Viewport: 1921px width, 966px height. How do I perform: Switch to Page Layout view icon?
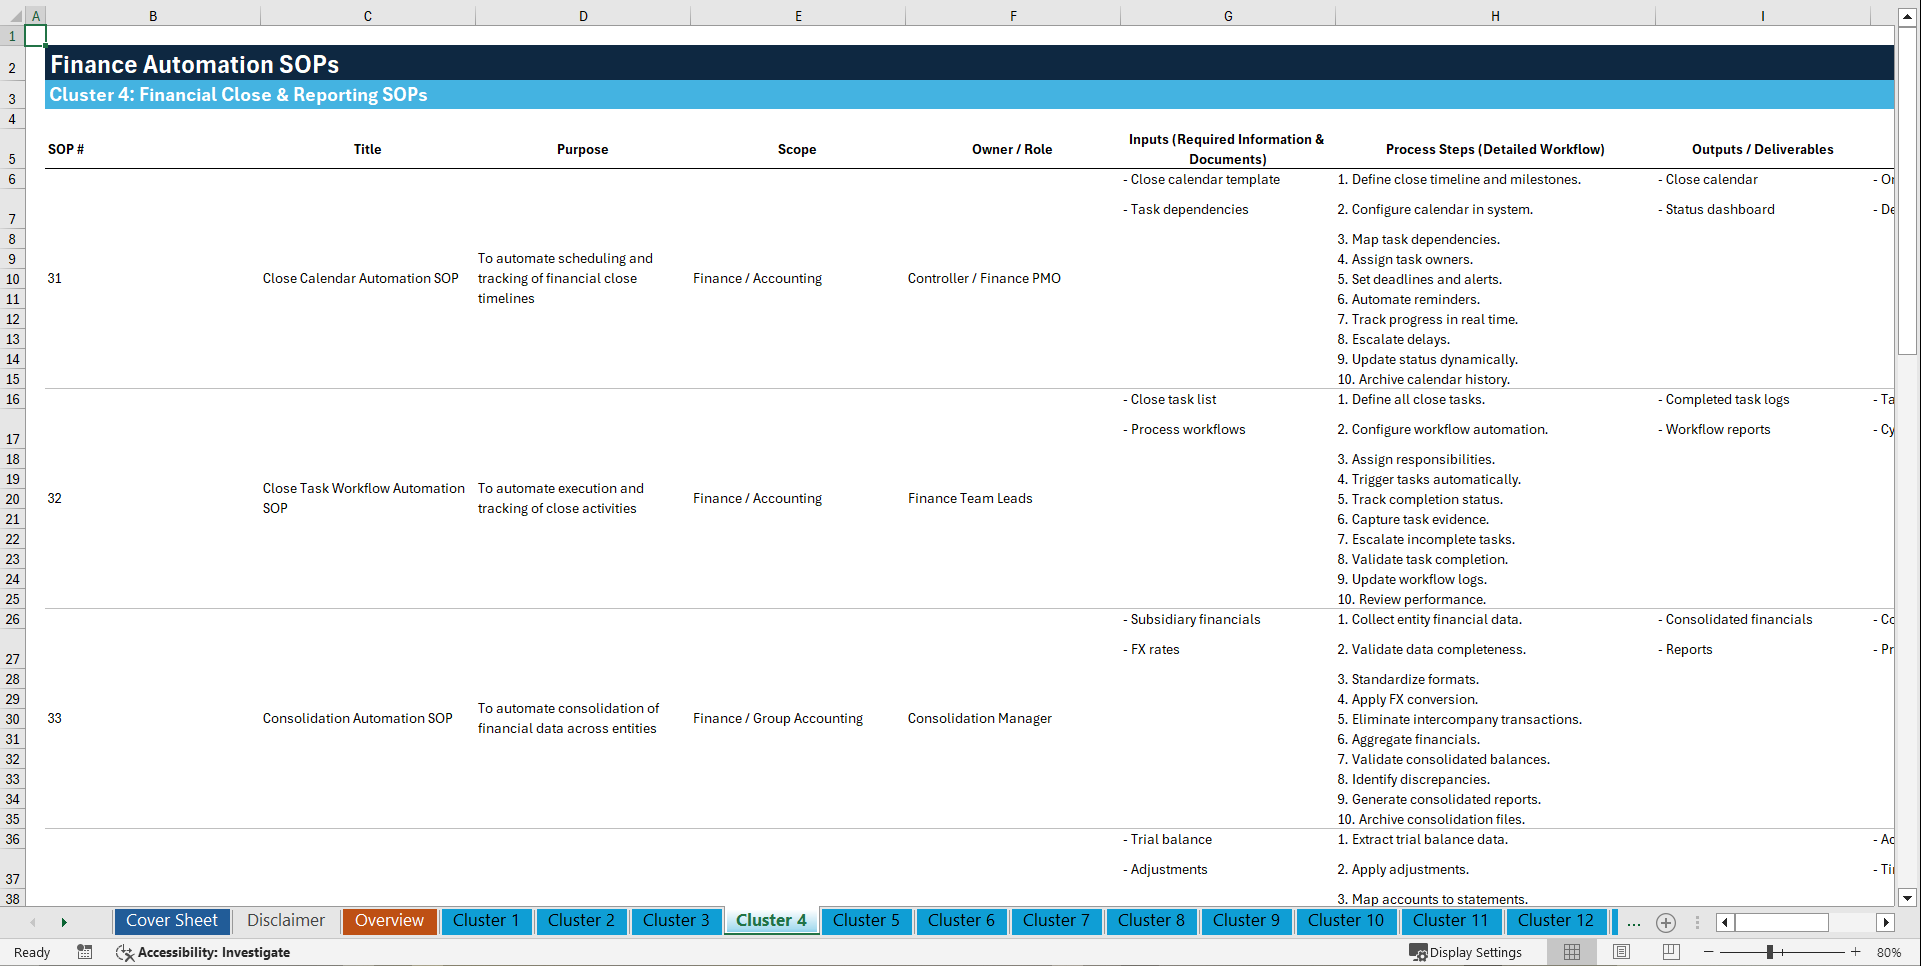pyautogui.click(x=1621, y=952)
